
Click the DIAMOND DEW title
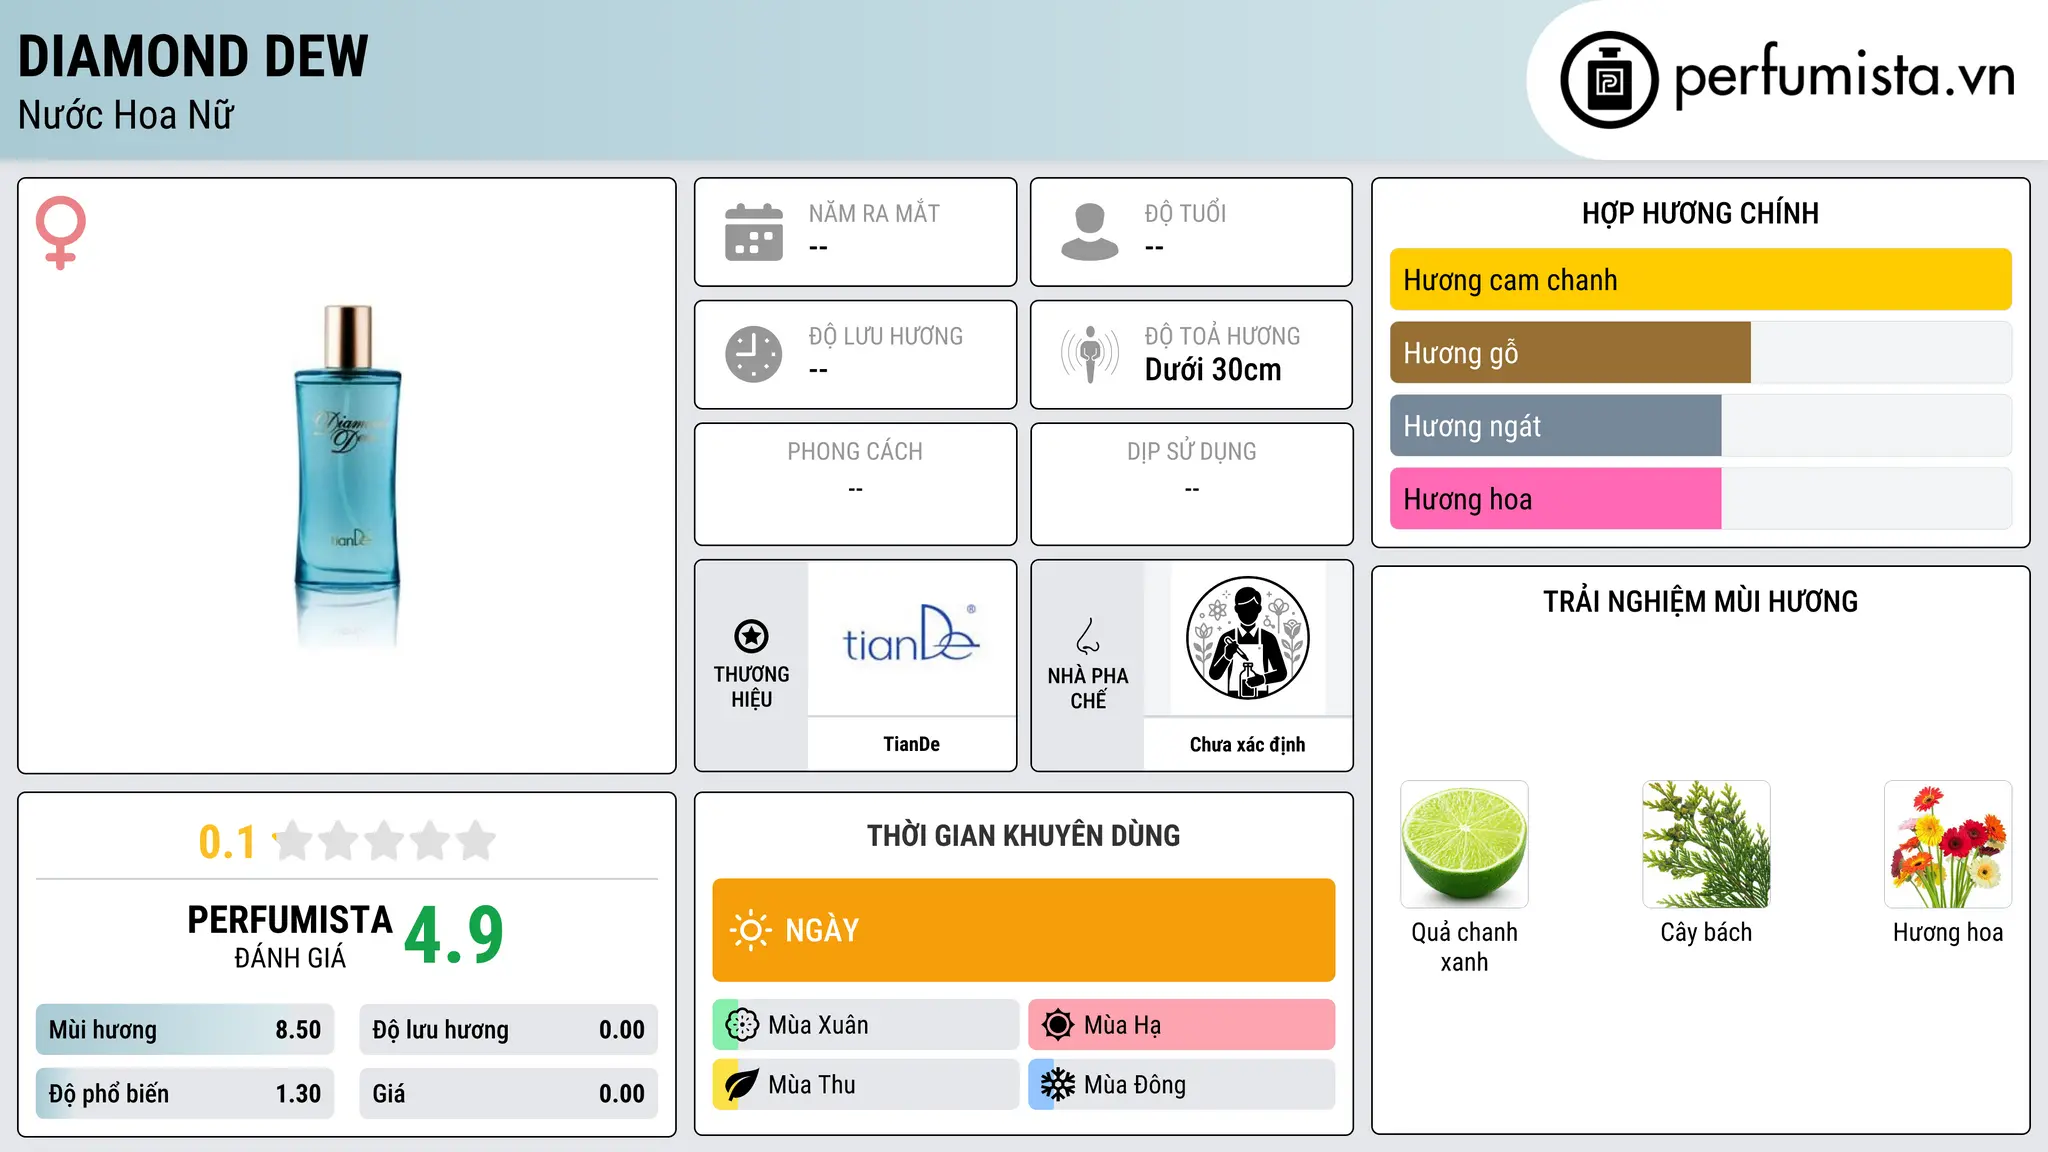(x=193, y=56)
